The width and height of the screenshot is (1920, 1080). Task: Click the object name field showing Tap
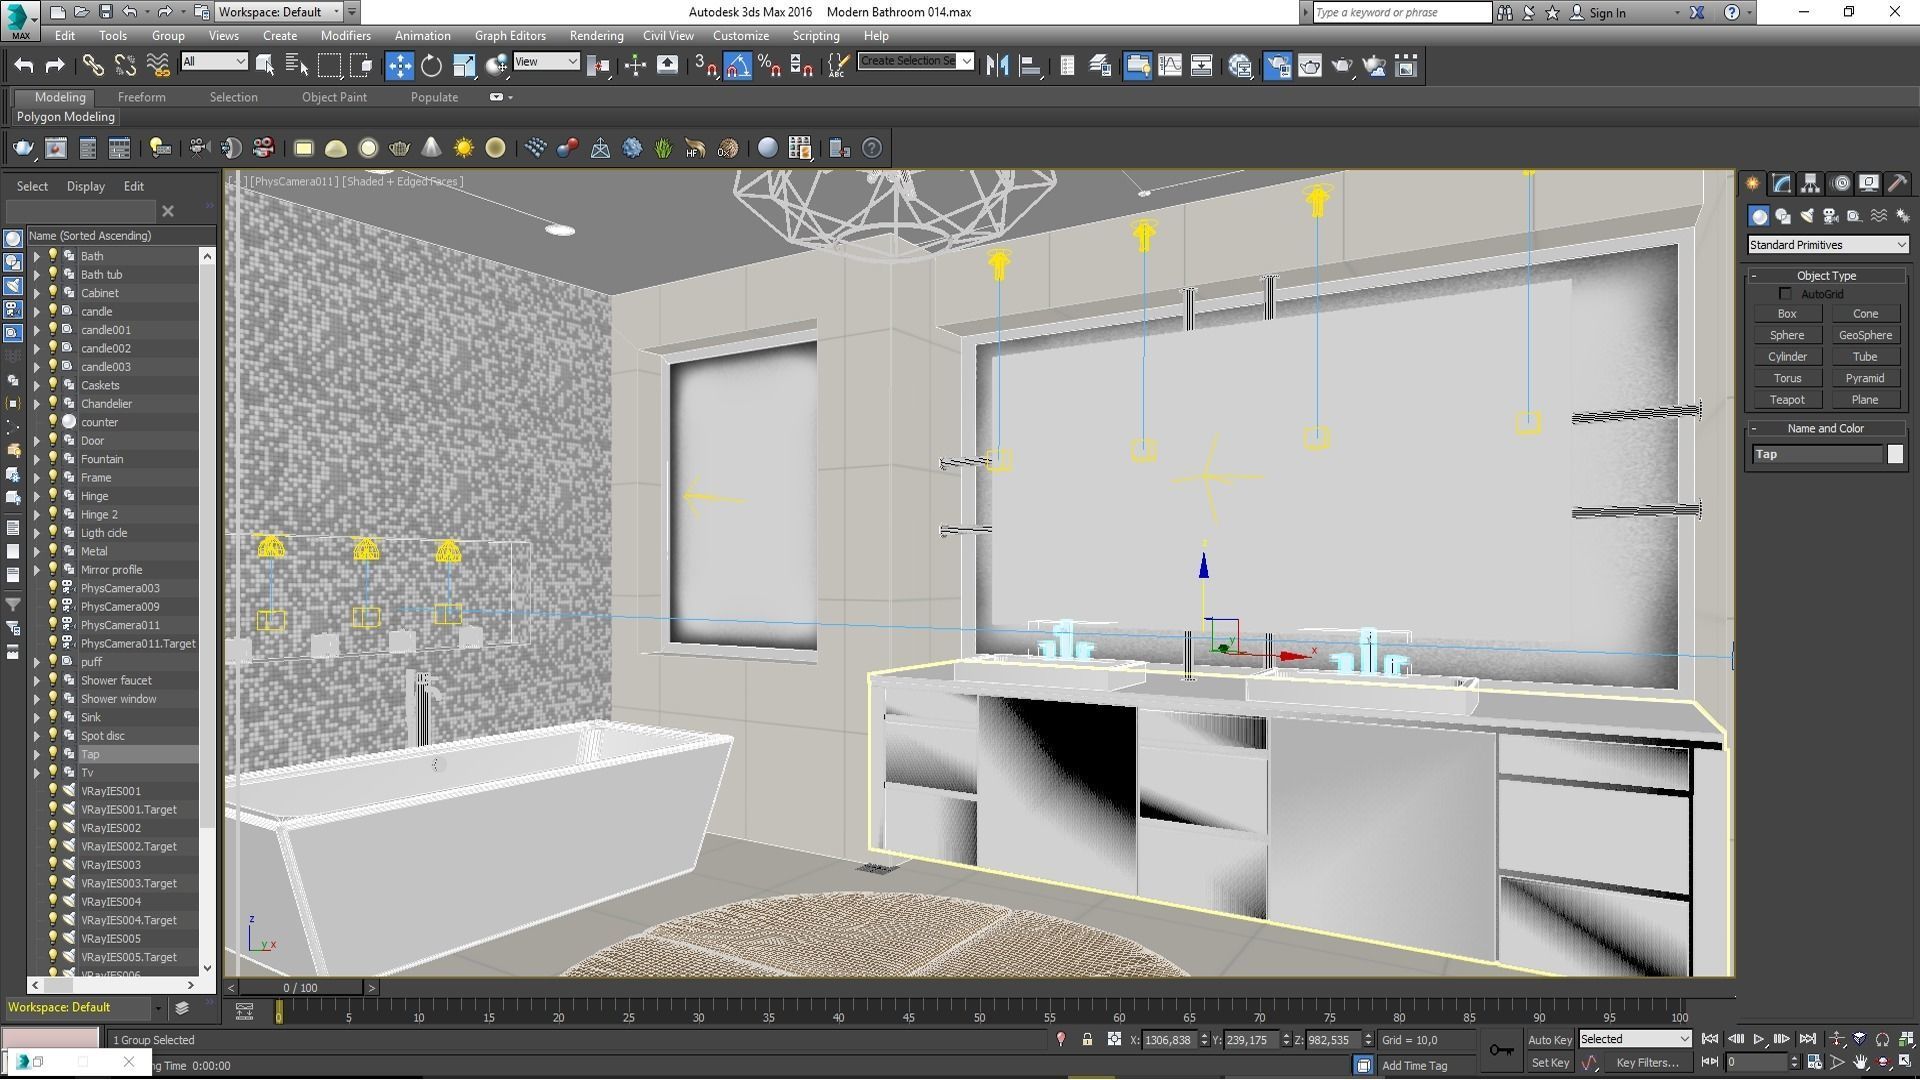(x=1817, y=454)
